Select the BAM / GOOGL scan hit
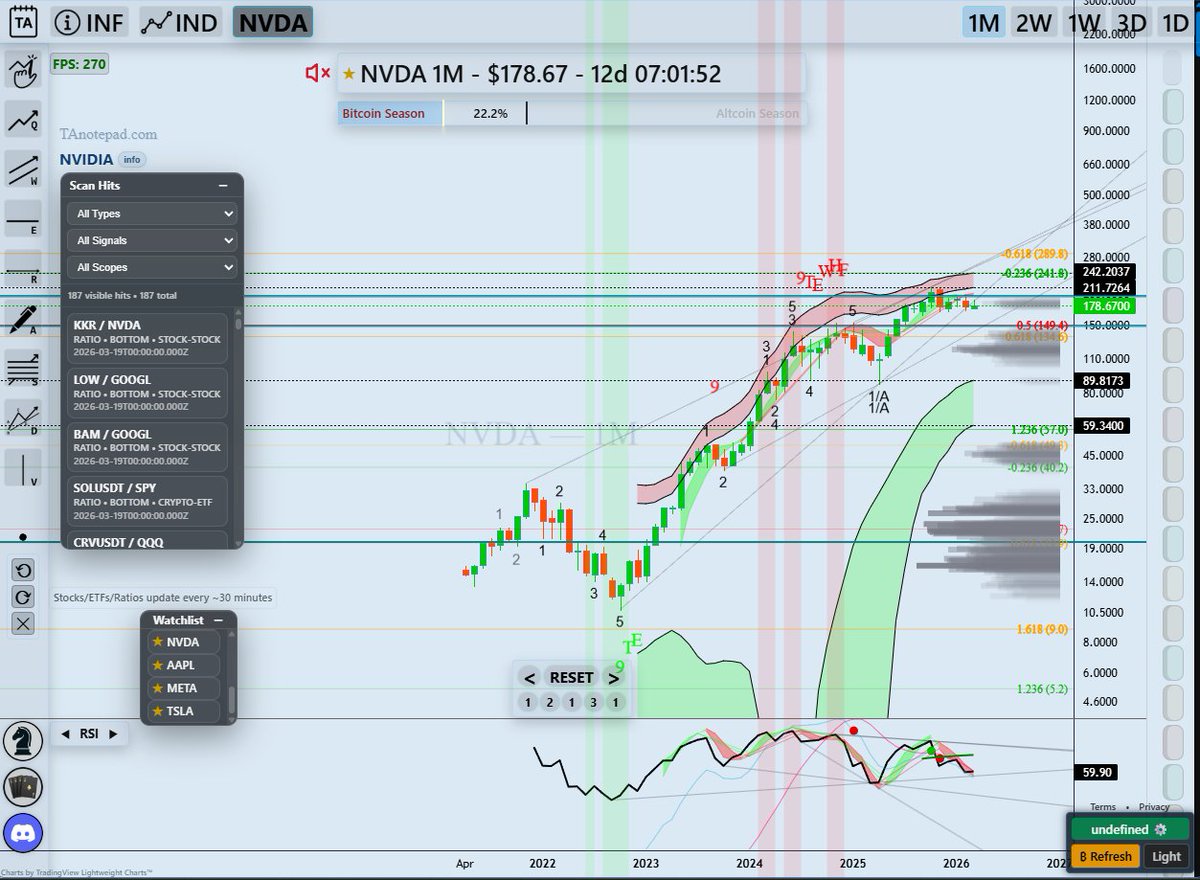Viewport: 1200px width, 880px height. click(x=149, y=447)
